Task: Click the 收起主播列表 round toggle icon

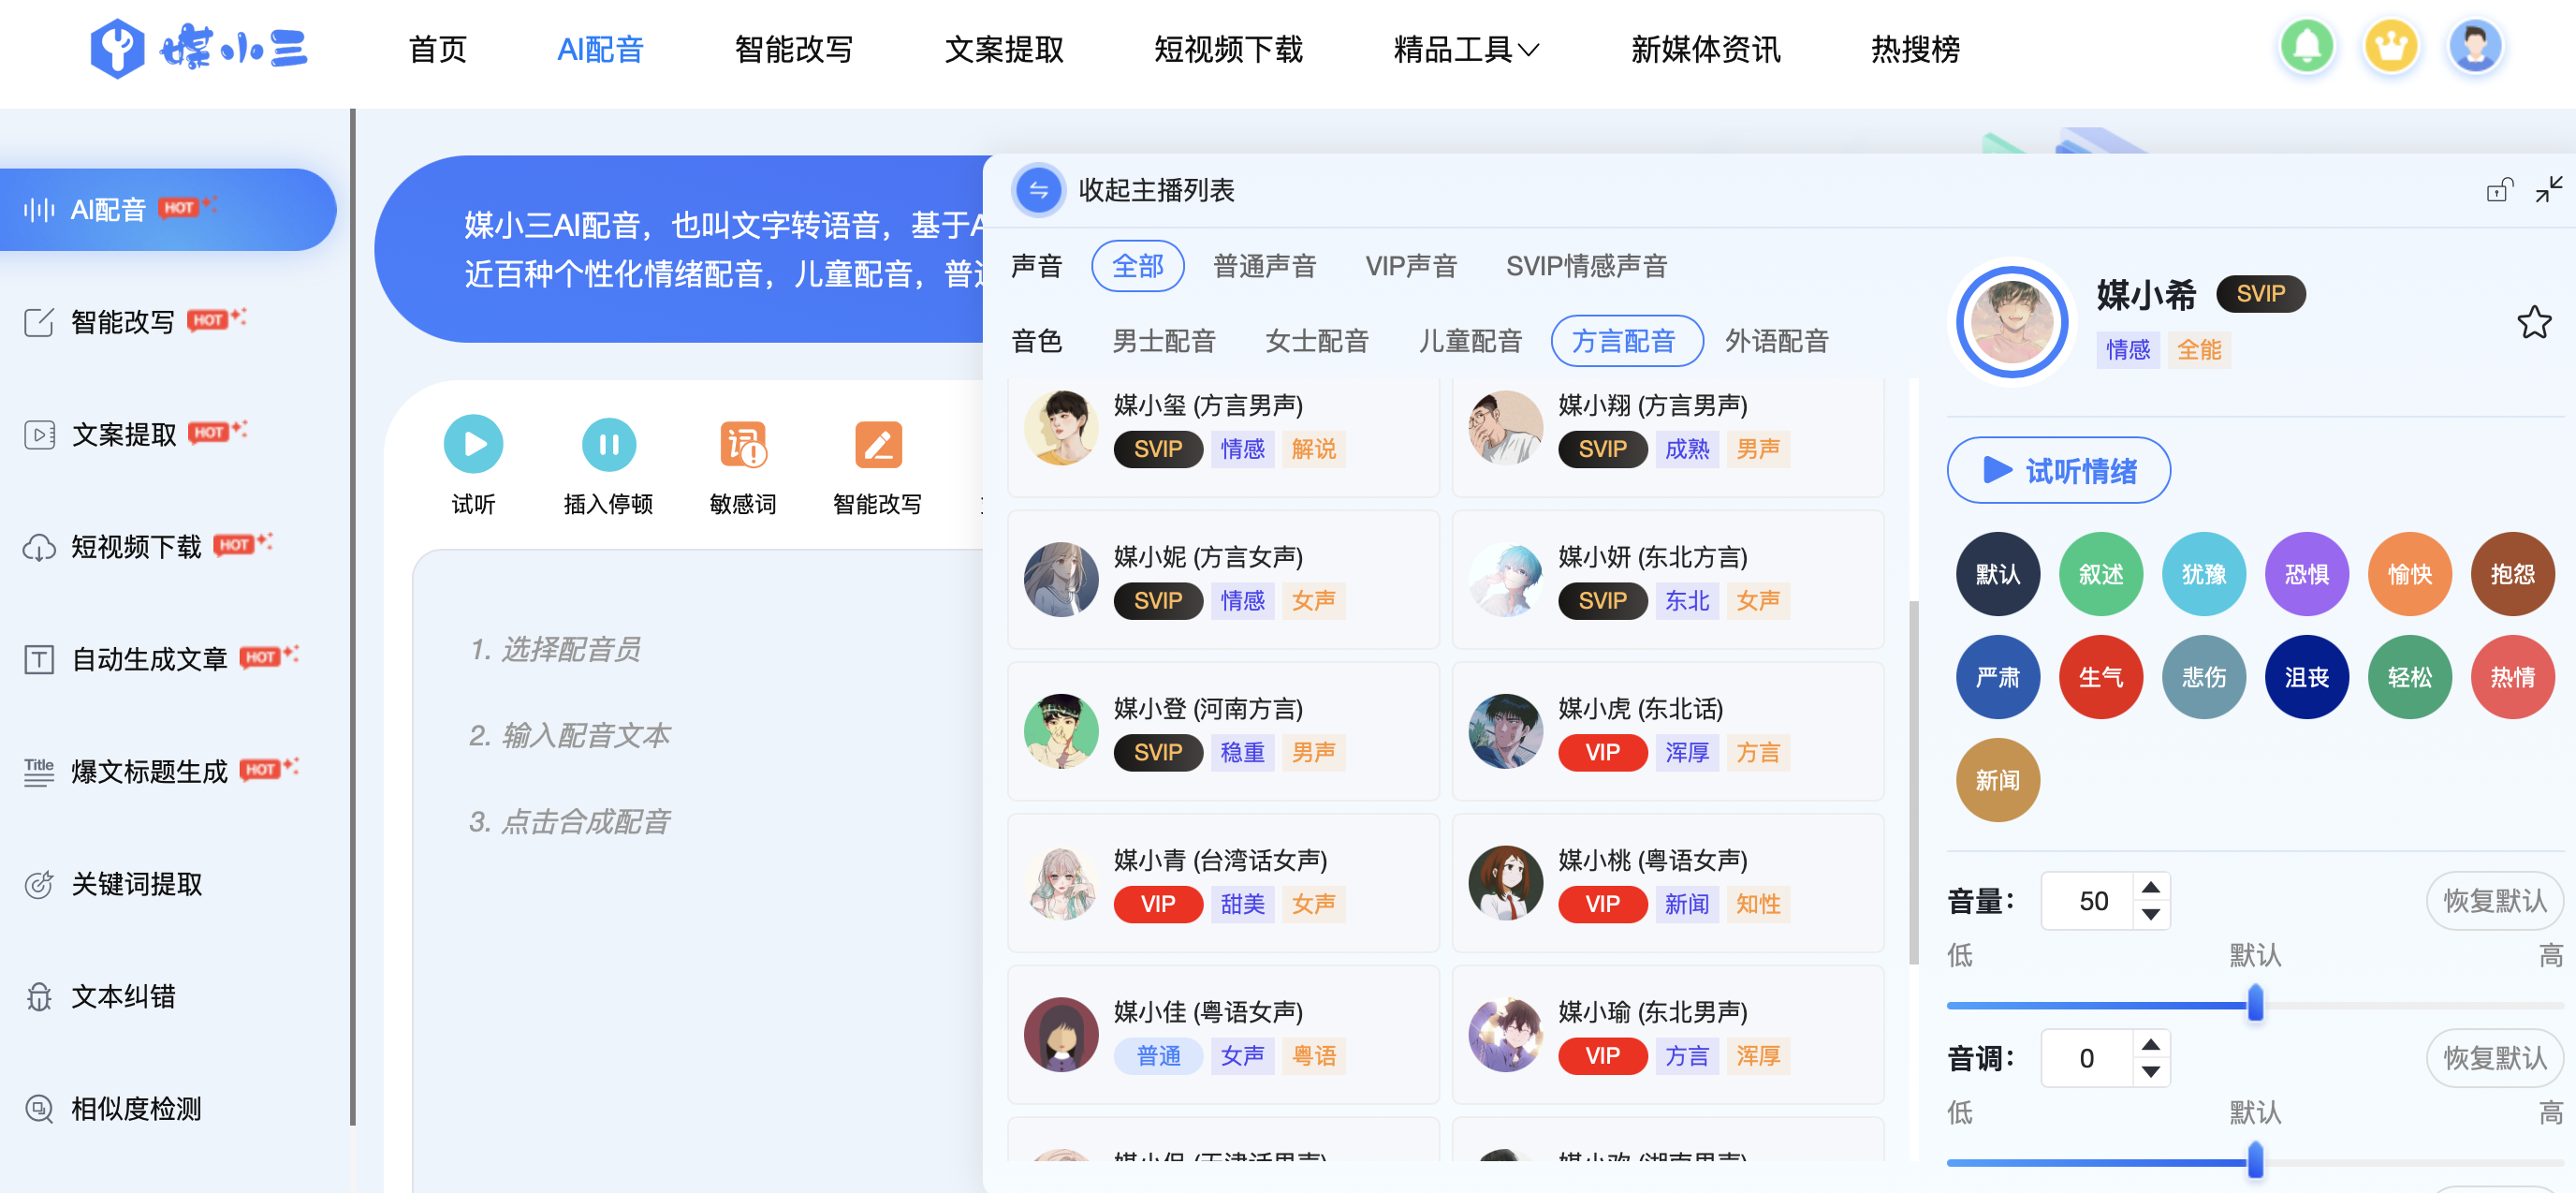Action: [x=1038, y=190]
